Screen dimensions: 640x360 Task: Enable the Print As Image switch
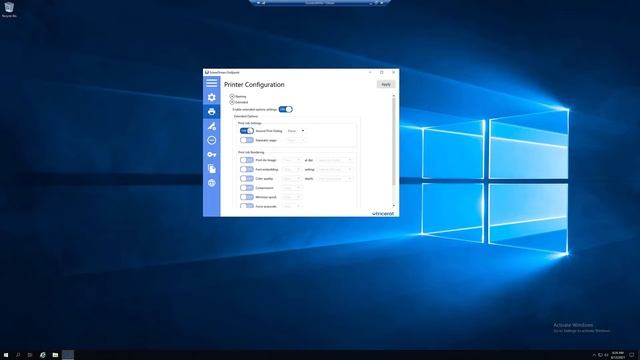(247, 160)
